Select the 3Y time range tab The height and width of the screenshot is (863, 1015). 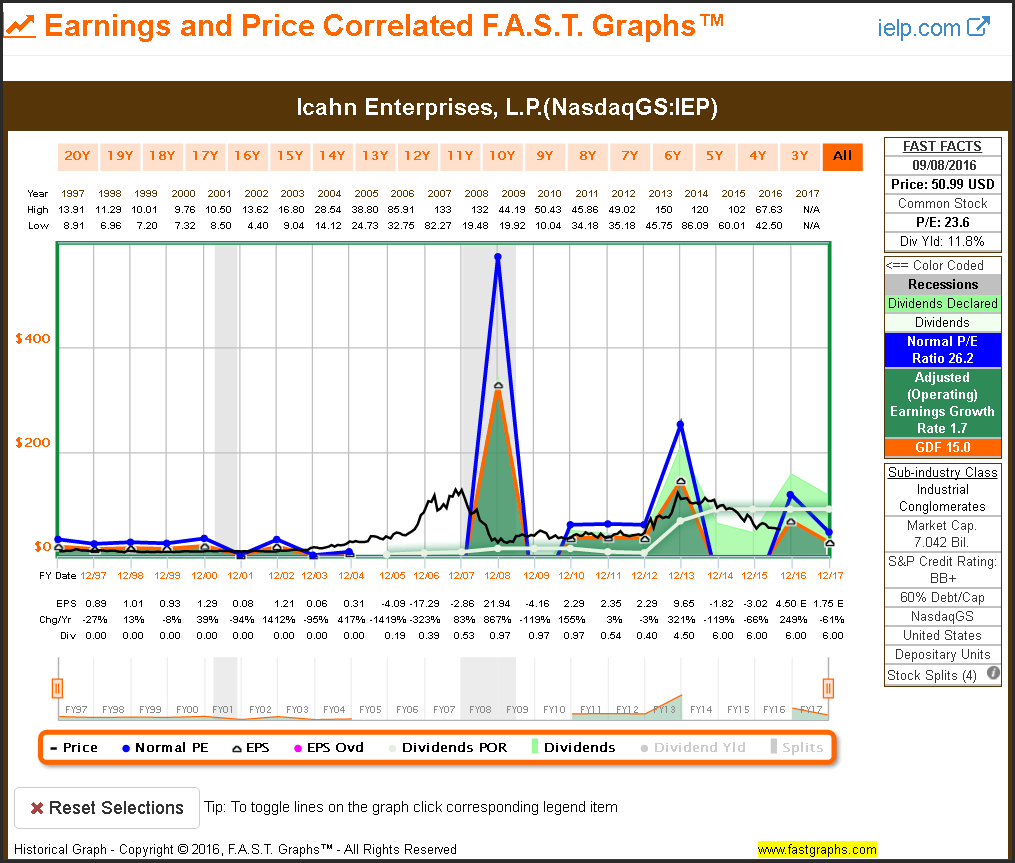[799, 155]
